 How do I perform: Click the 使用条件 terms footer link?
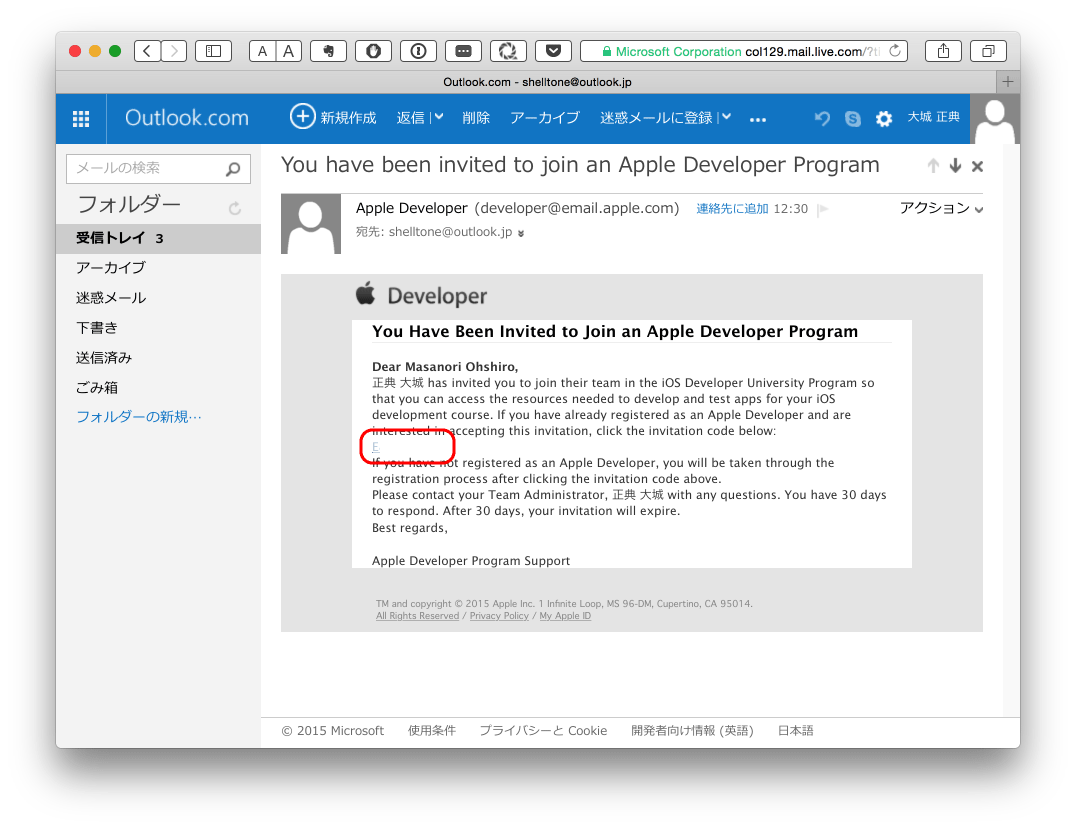coord(432,731)
